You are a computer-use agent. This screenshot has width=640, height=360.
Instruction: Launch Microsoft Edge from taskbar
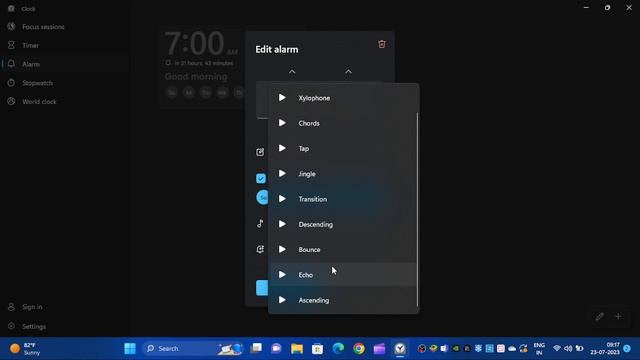pos(338,349)
